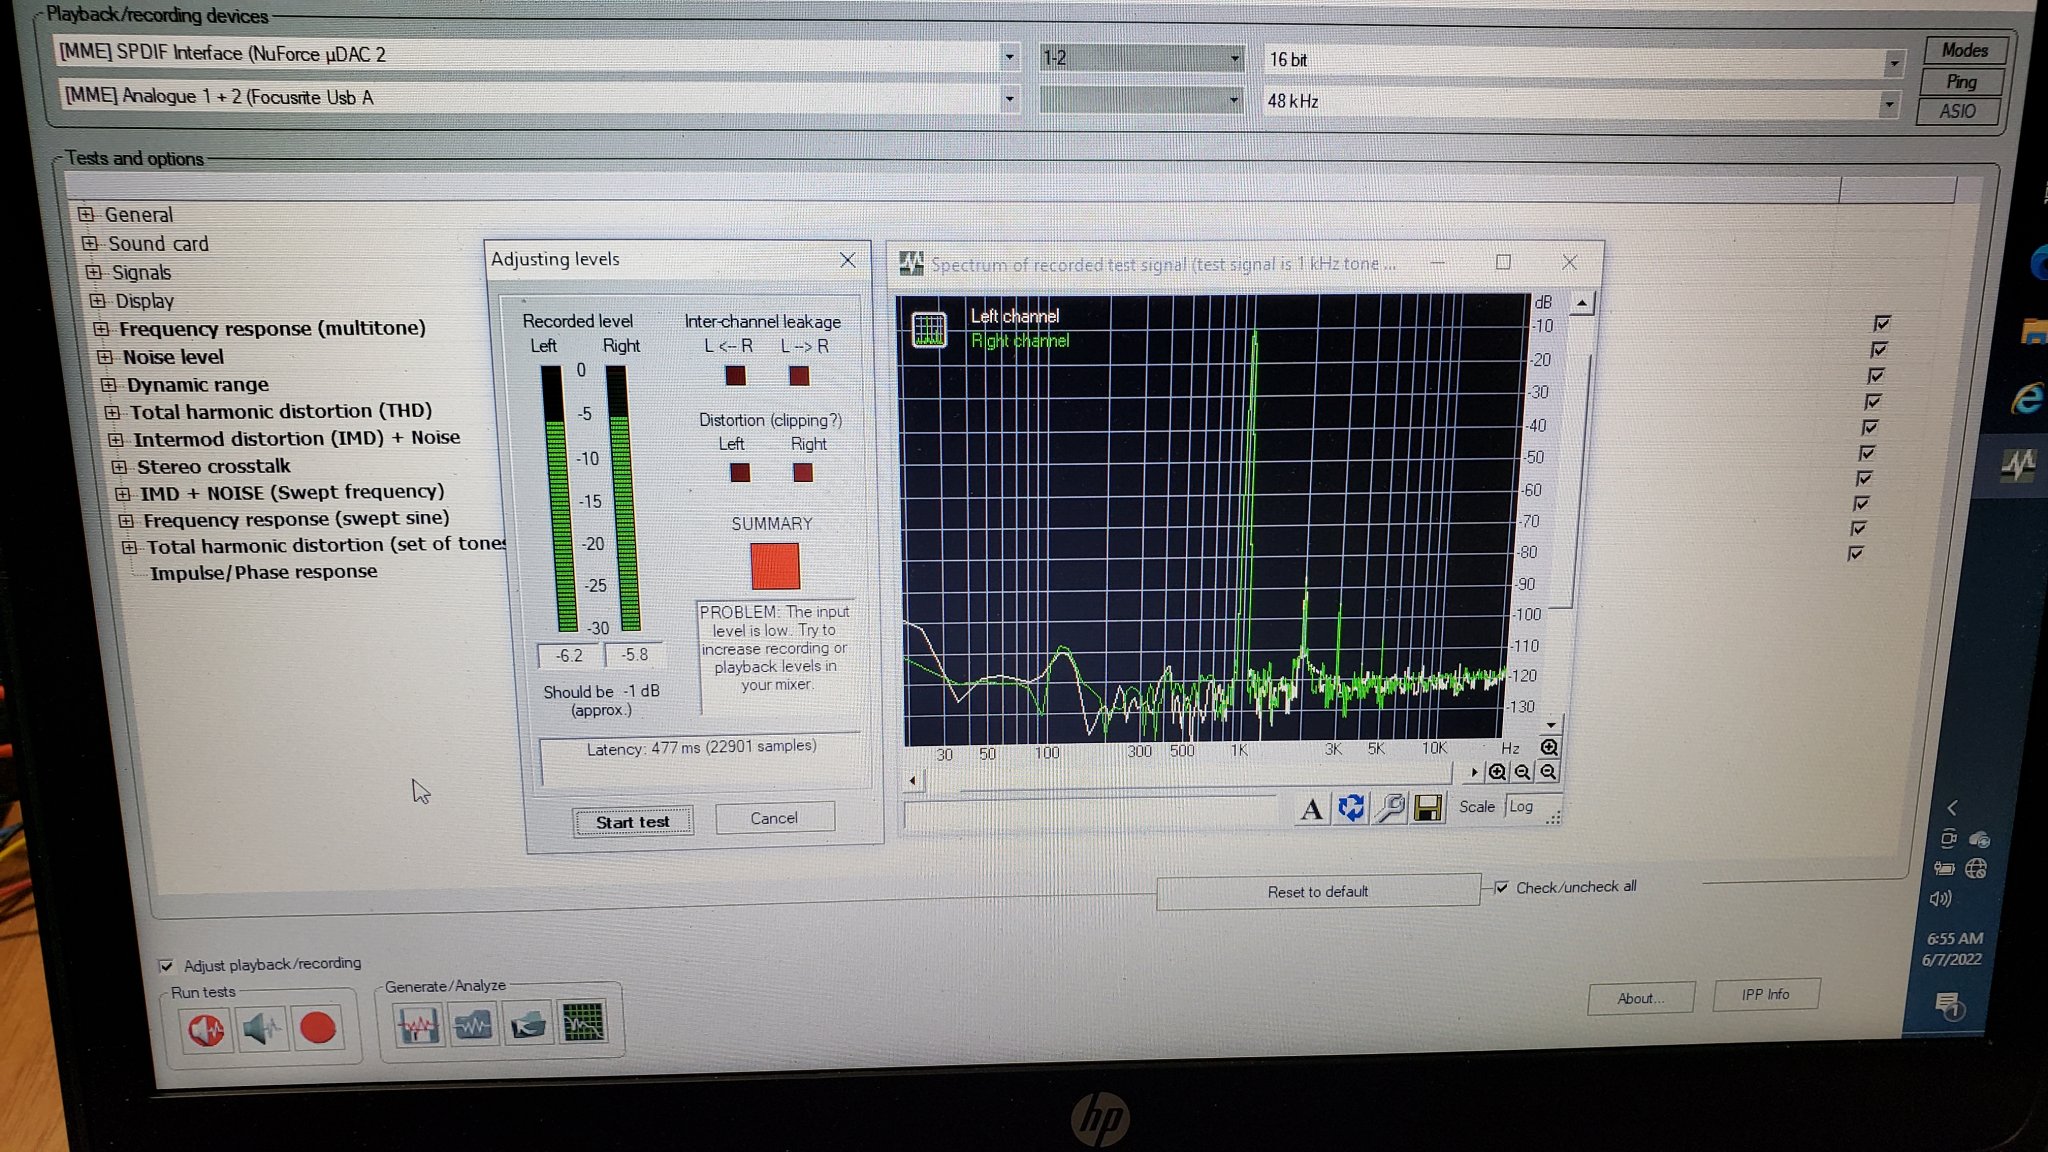Screen dimensions: 2048x1152
Task: Toggle the Check/uncheck all checkbox
Action: pyautogui.click(x=1501, y=887)
